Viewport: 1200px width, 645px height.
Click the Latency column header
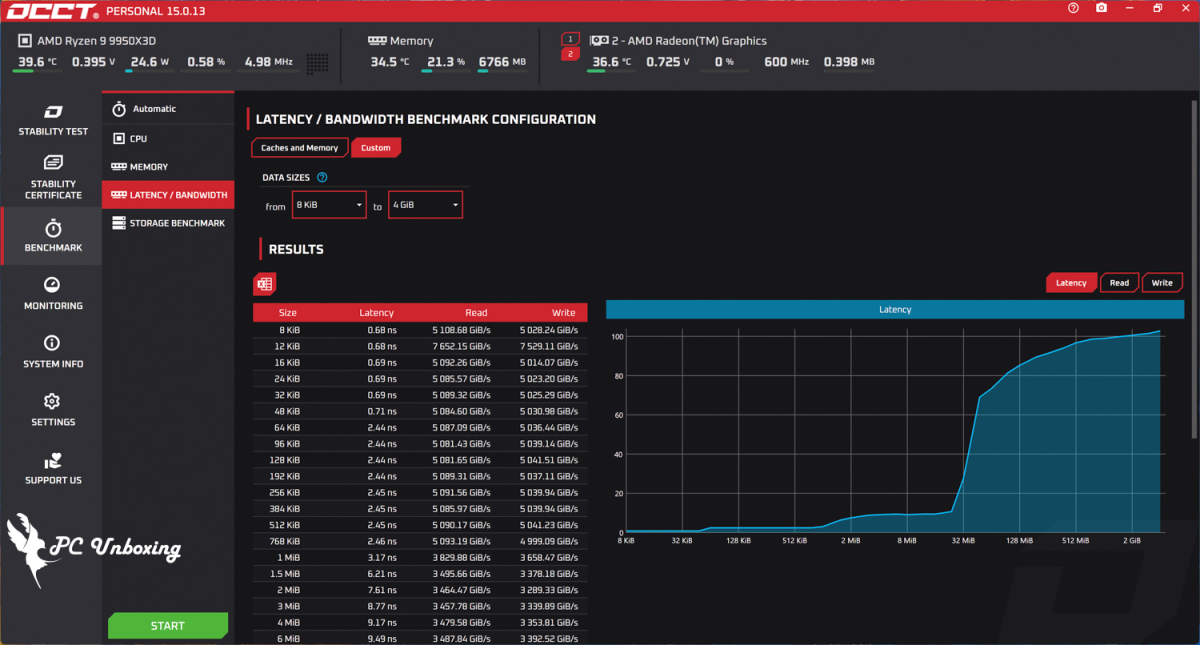pyautogui.click(x=376, y=313)
